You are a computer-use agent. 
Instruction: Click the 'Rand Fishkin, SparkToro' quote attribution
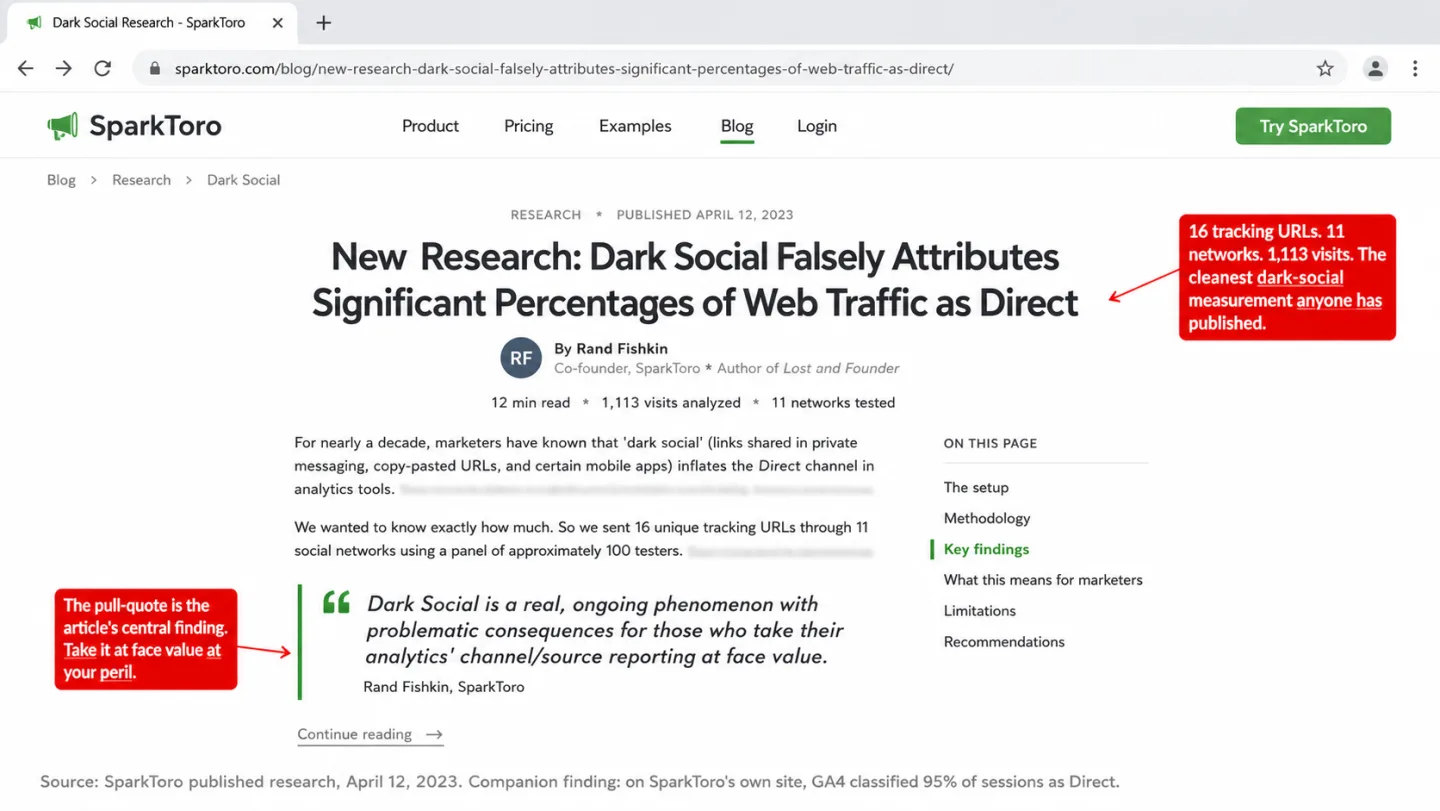pos(444,687)
